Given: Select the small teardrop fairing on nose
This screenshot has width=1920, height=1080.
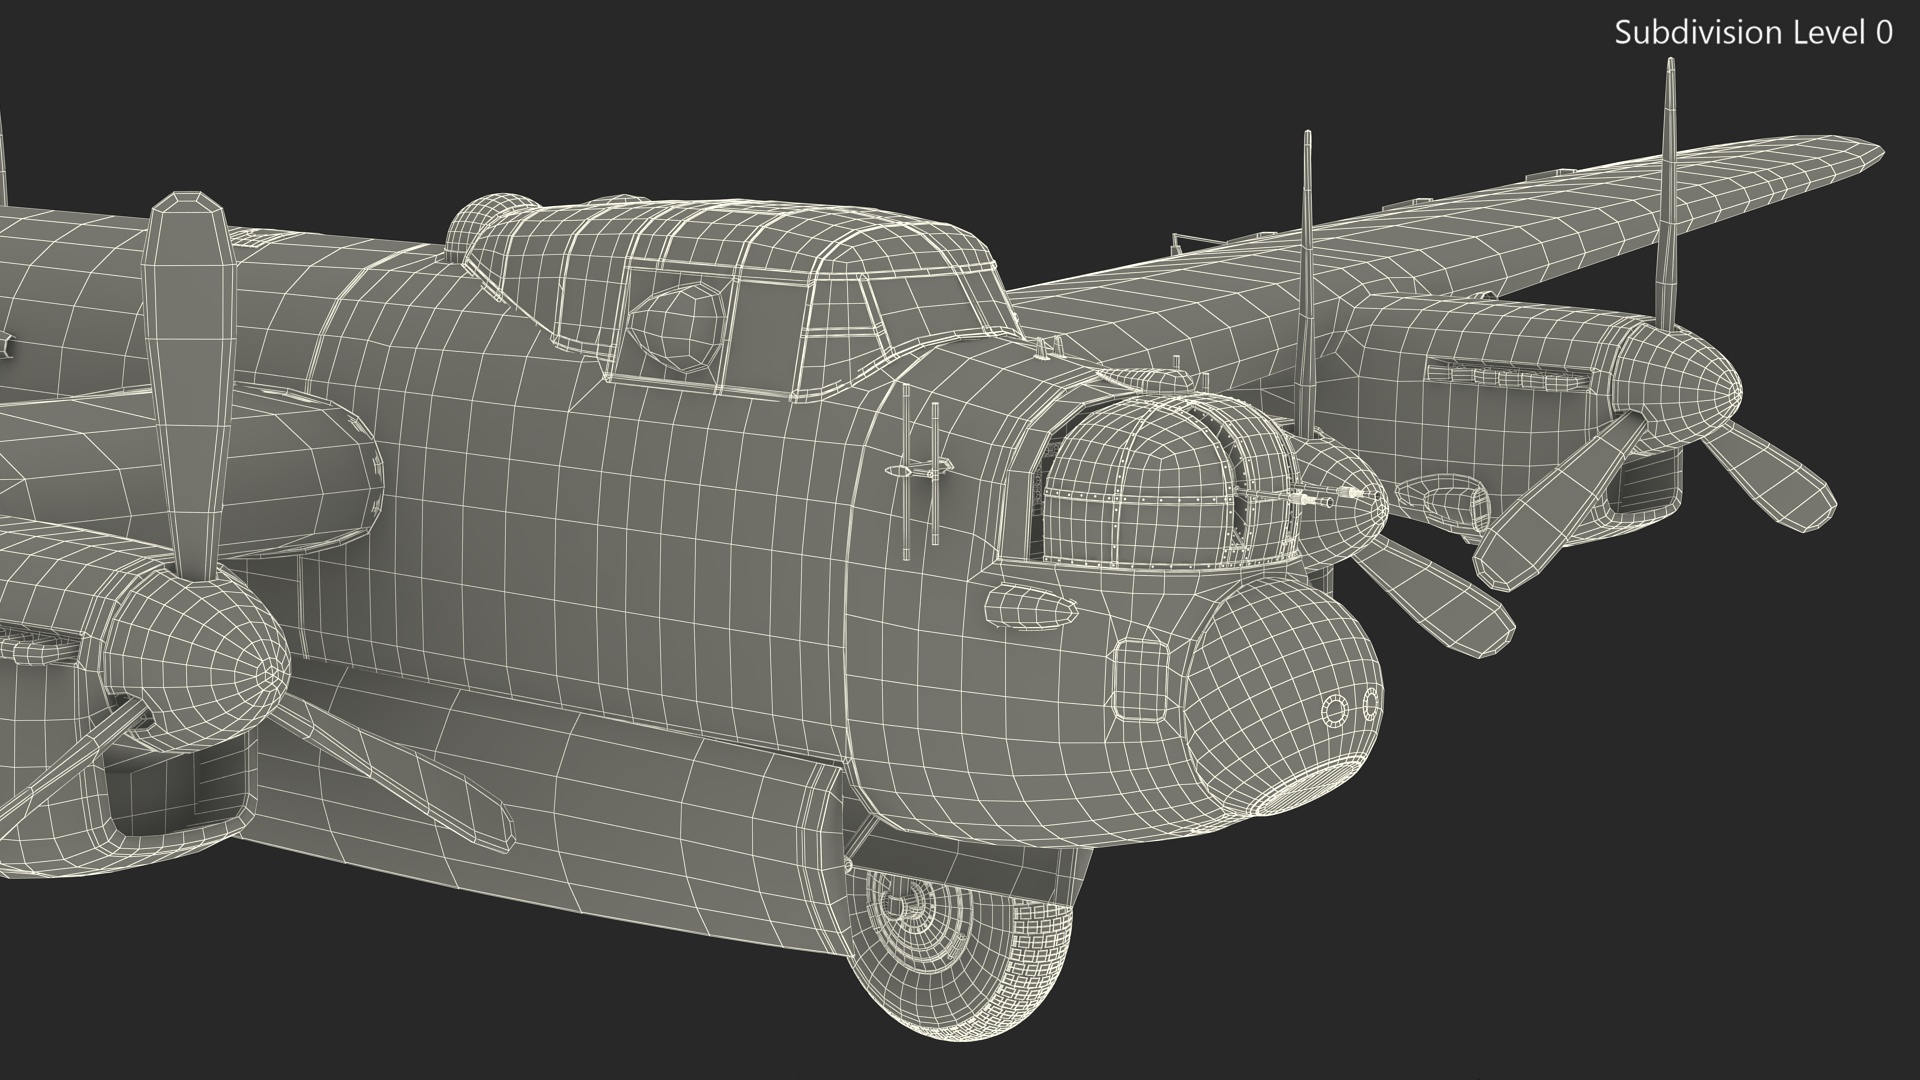Looking at the screenshot, I should pos(1030,605).
